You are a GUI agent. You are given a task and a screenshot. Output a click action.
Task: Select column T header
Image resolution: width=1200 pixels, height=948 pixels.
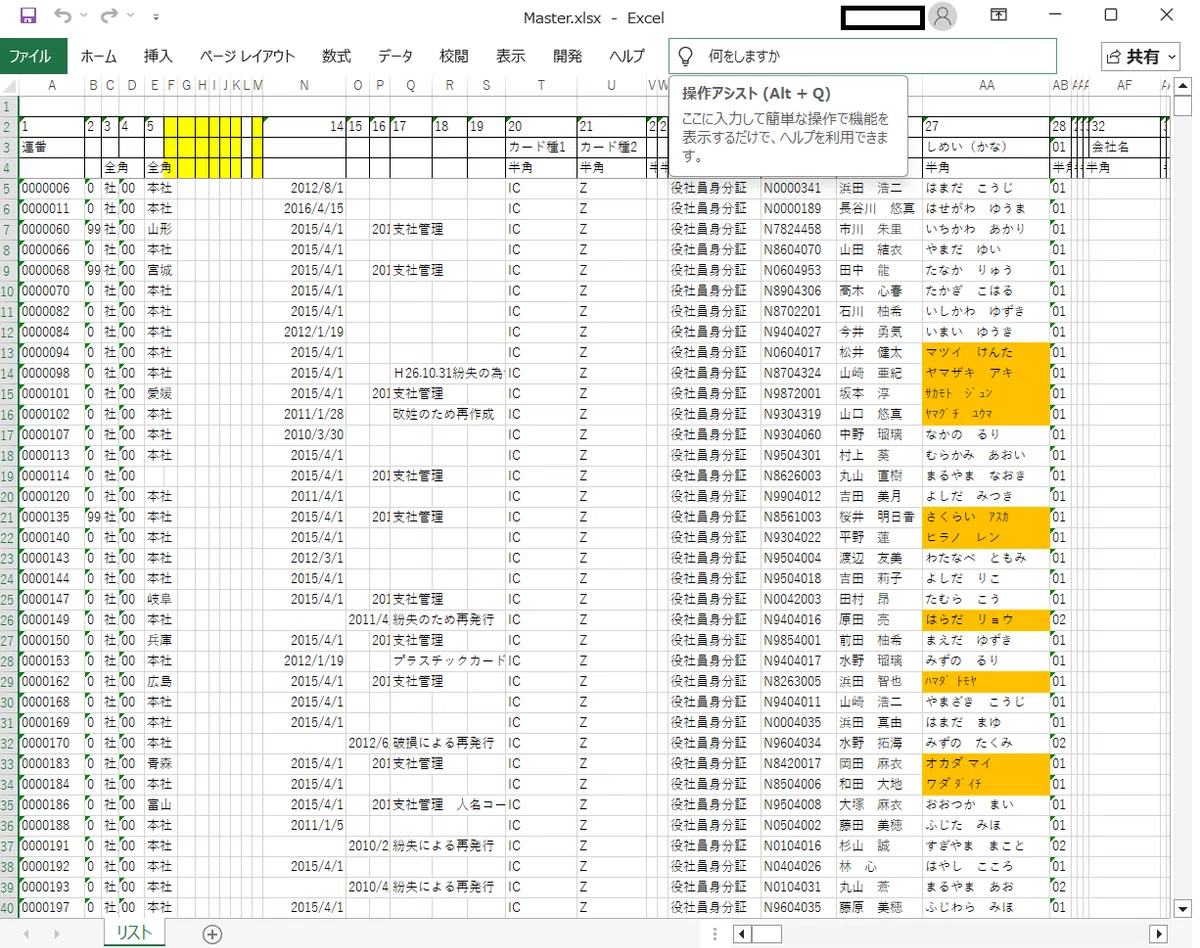point(541,86)
